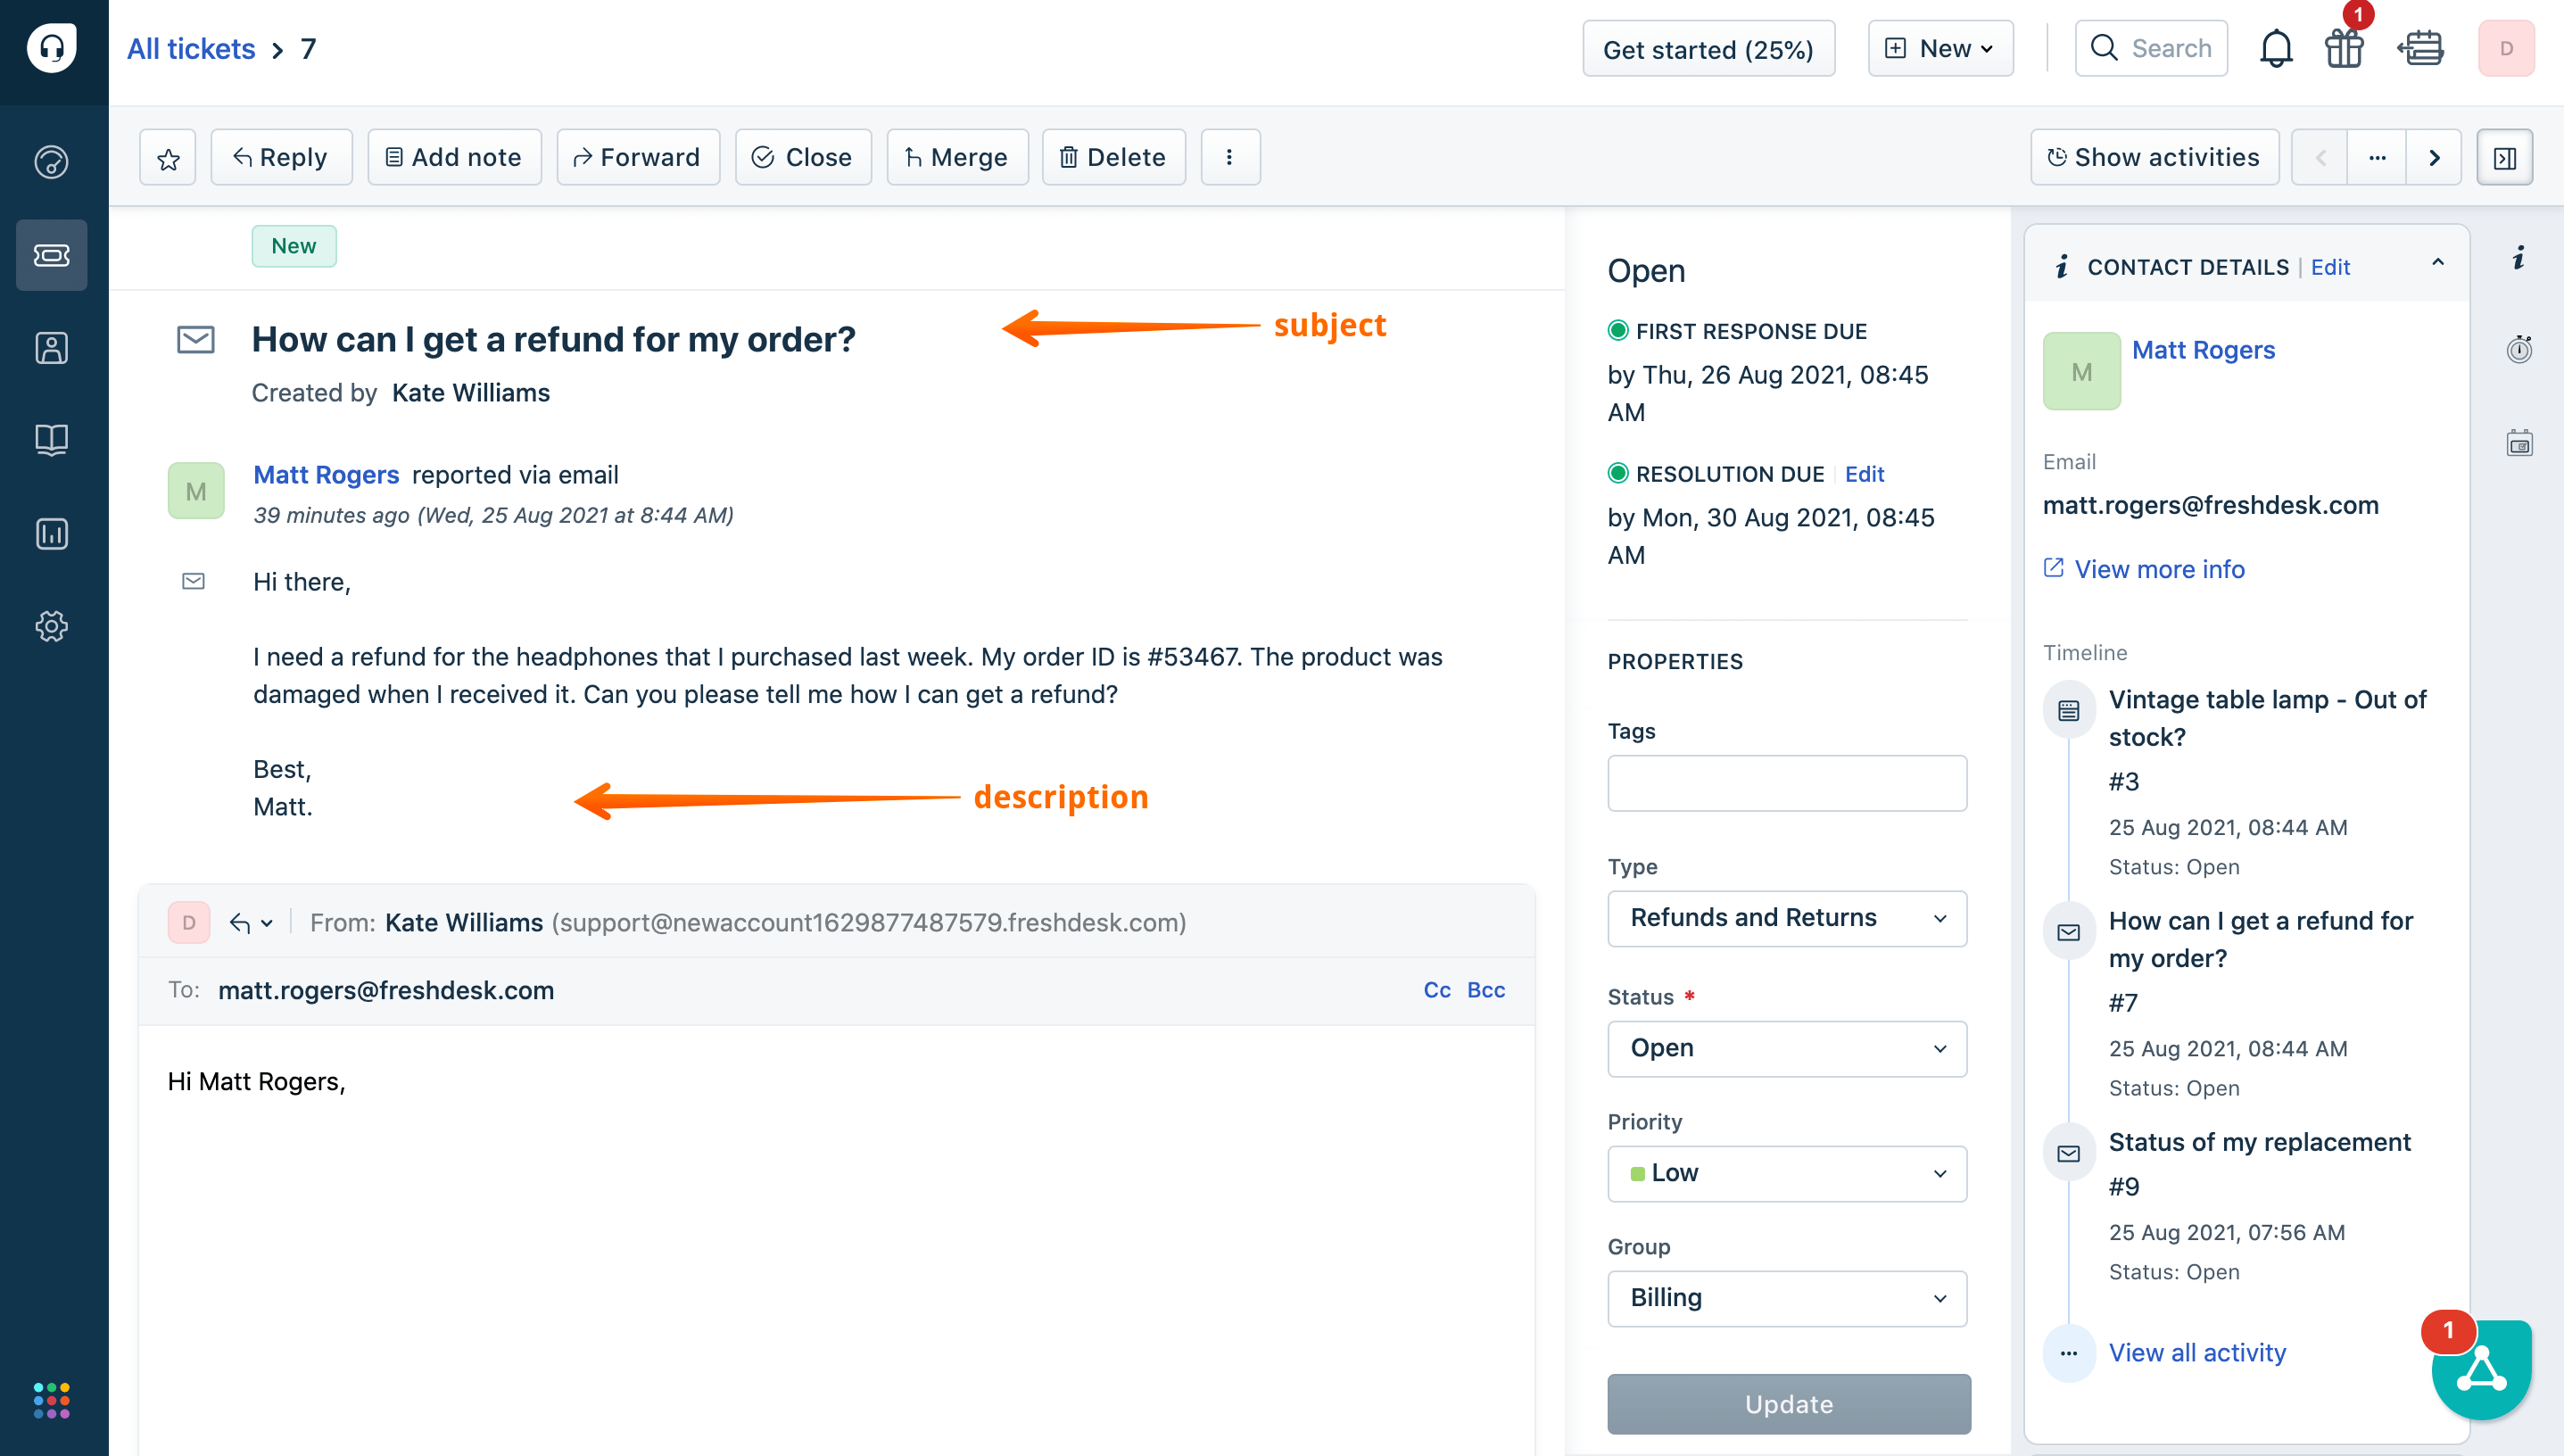Image resolution: width=2564 pixels, height=1456 pixels.
Task: Open the Freshdesk home logo
Action: click(52, 48)
